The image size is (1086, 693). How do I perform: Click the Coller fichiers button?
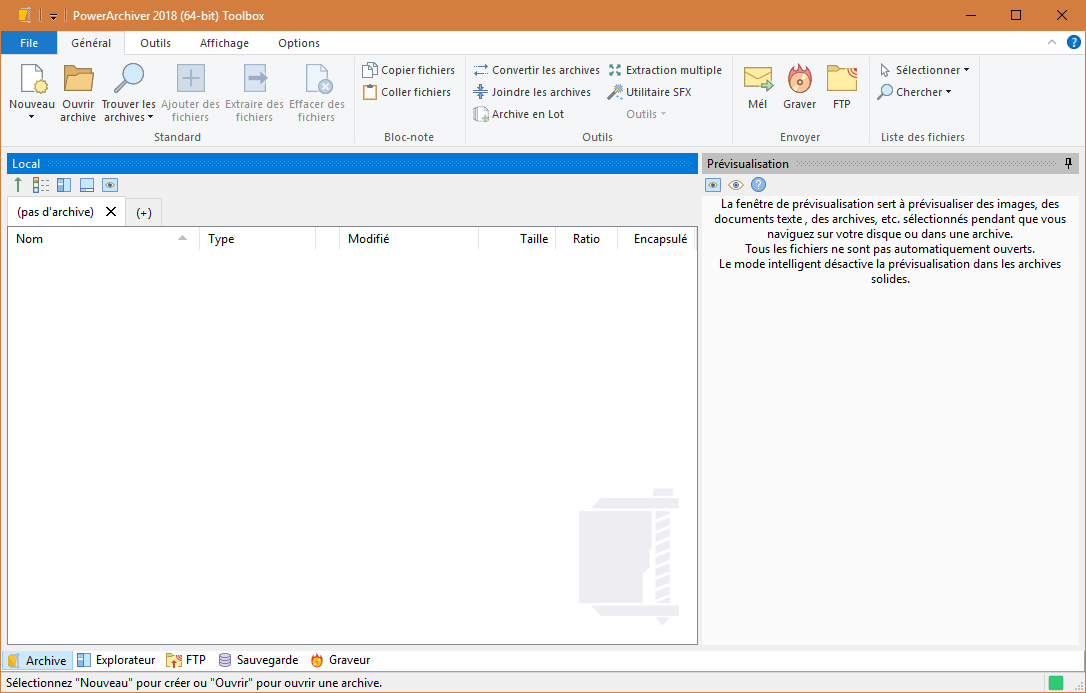406,91
